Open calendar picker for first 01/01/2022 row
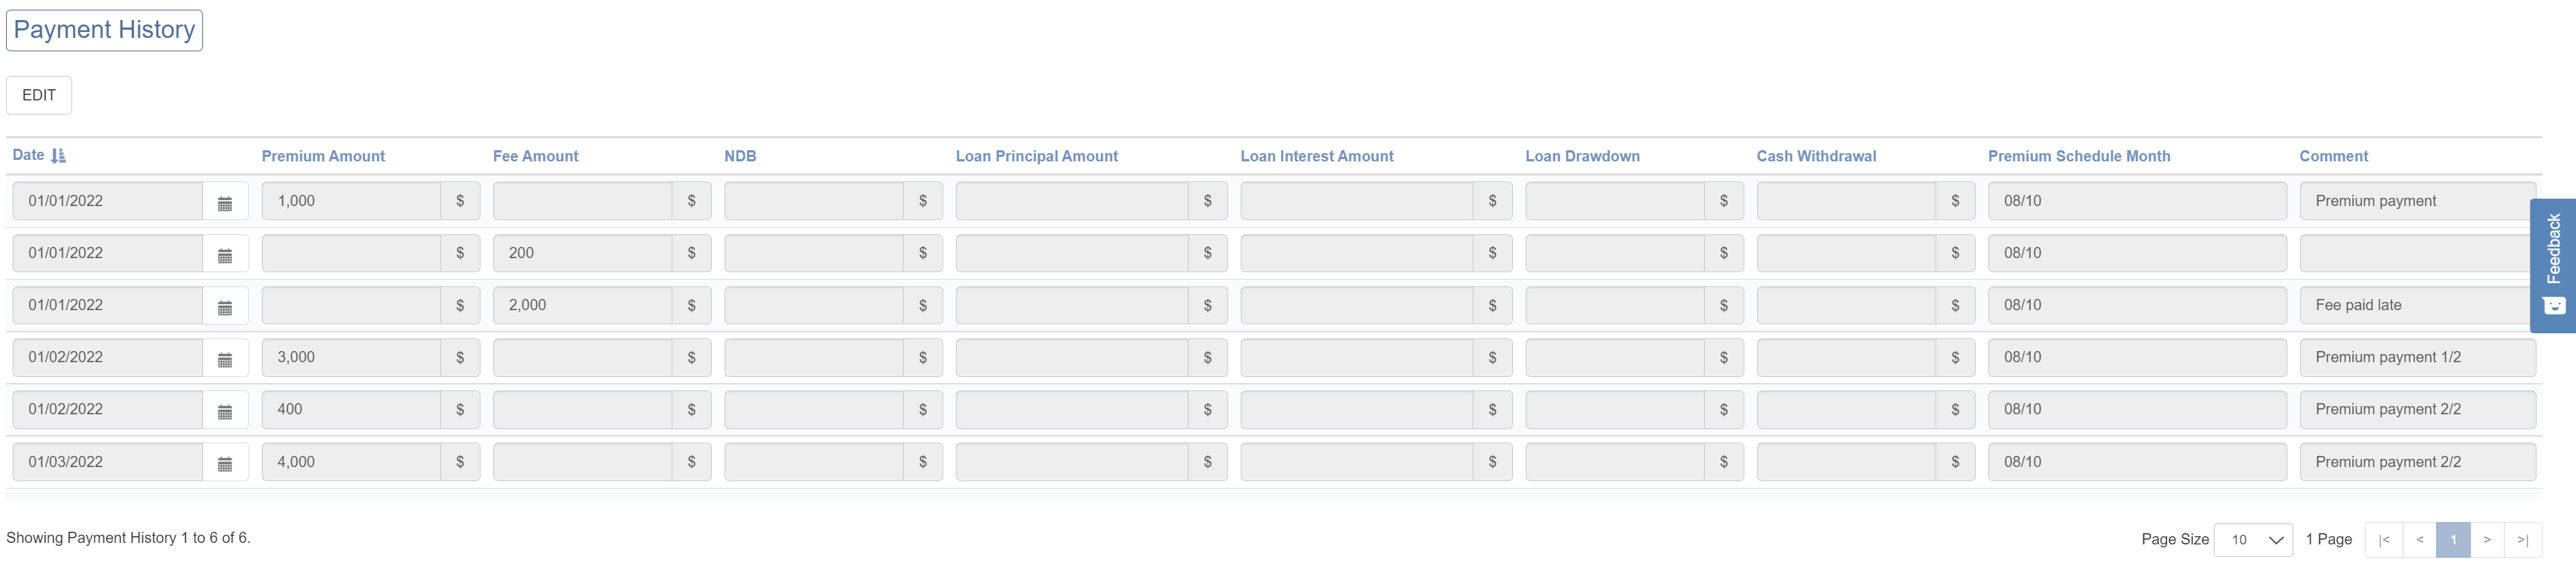This screenshot has width=2576, height=563. tap(225, 202)
